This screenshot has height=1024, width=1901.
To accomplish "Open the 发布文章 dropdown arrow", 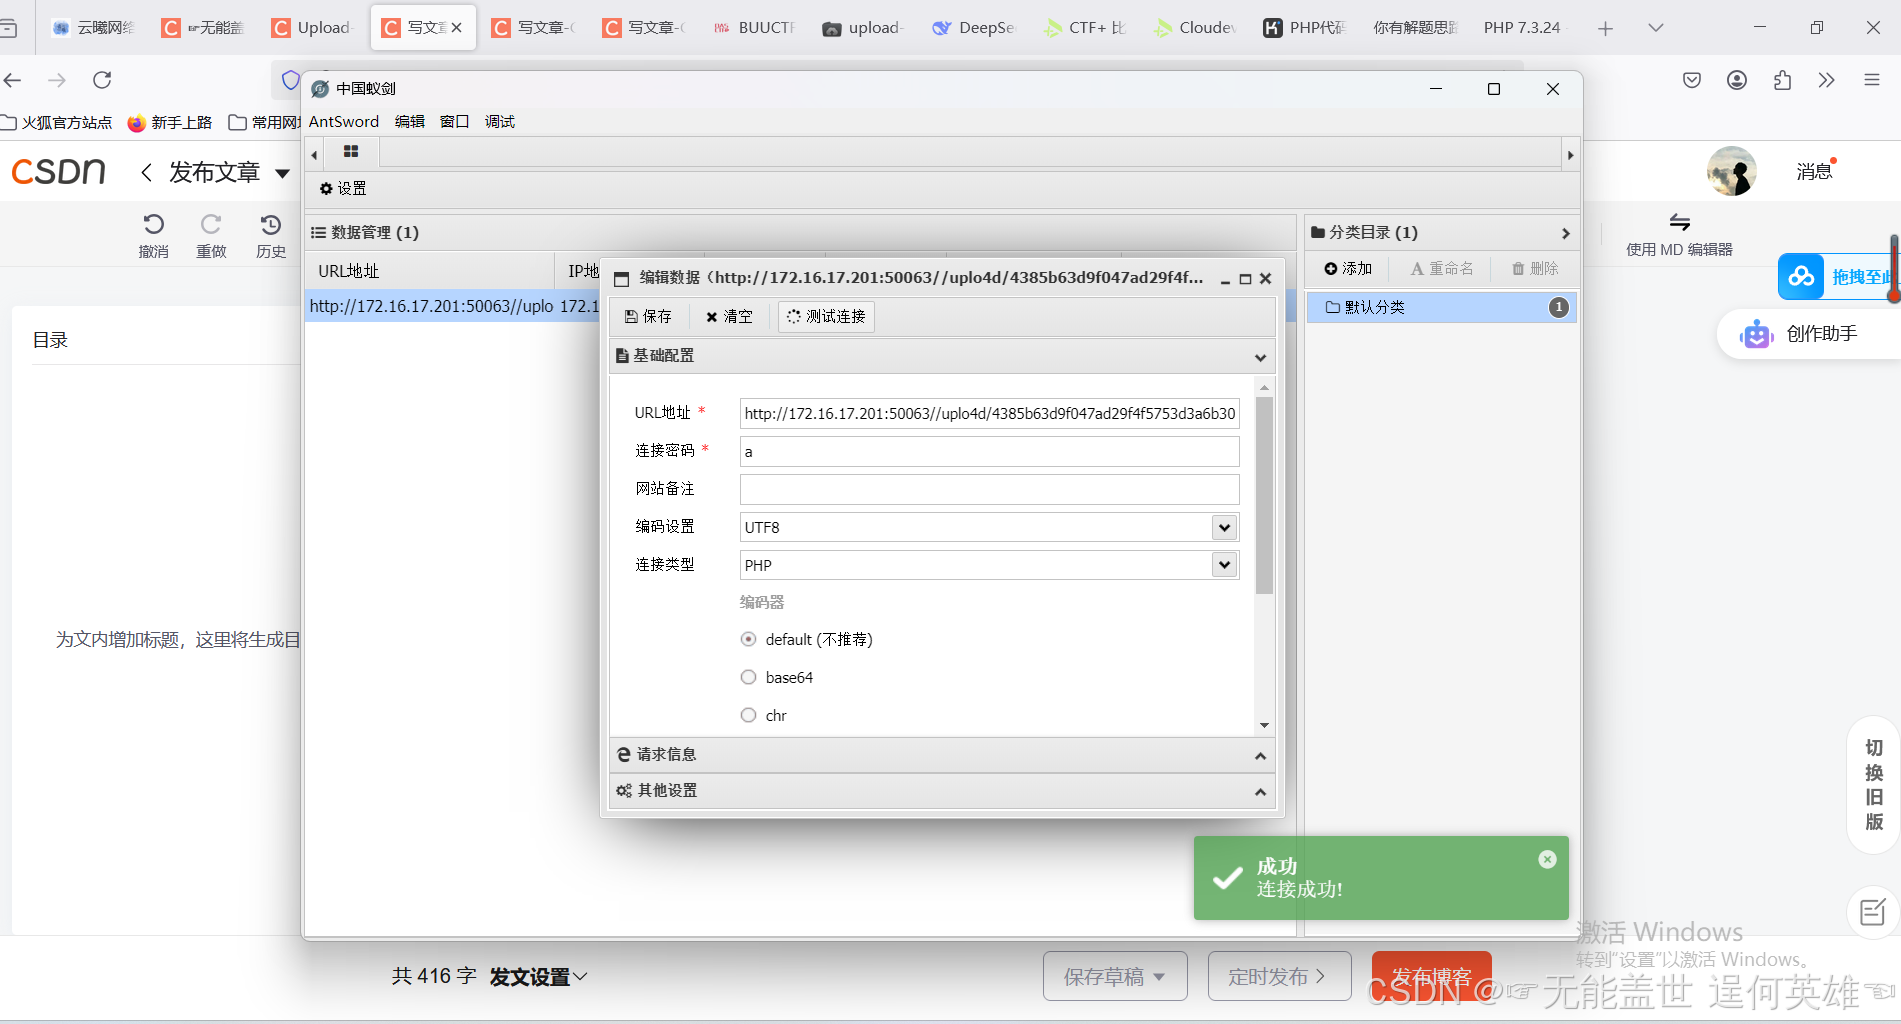I will [283, 174].
